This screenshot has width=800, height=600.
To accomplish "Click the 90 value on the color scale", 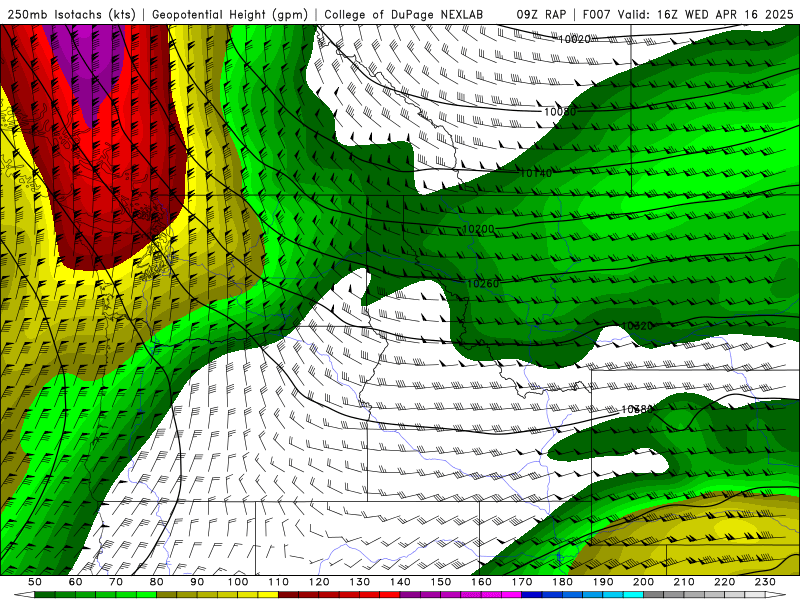I will click(x=197, y=582).
